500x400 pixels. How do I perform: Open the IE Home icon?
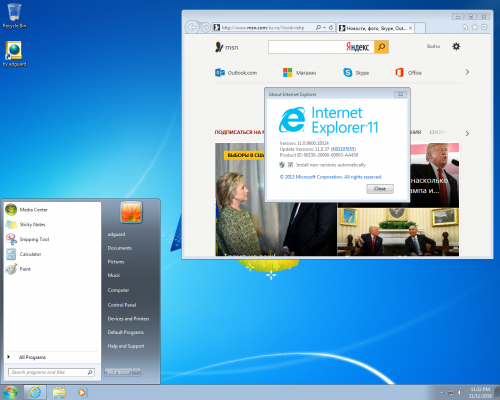(465, 27)
